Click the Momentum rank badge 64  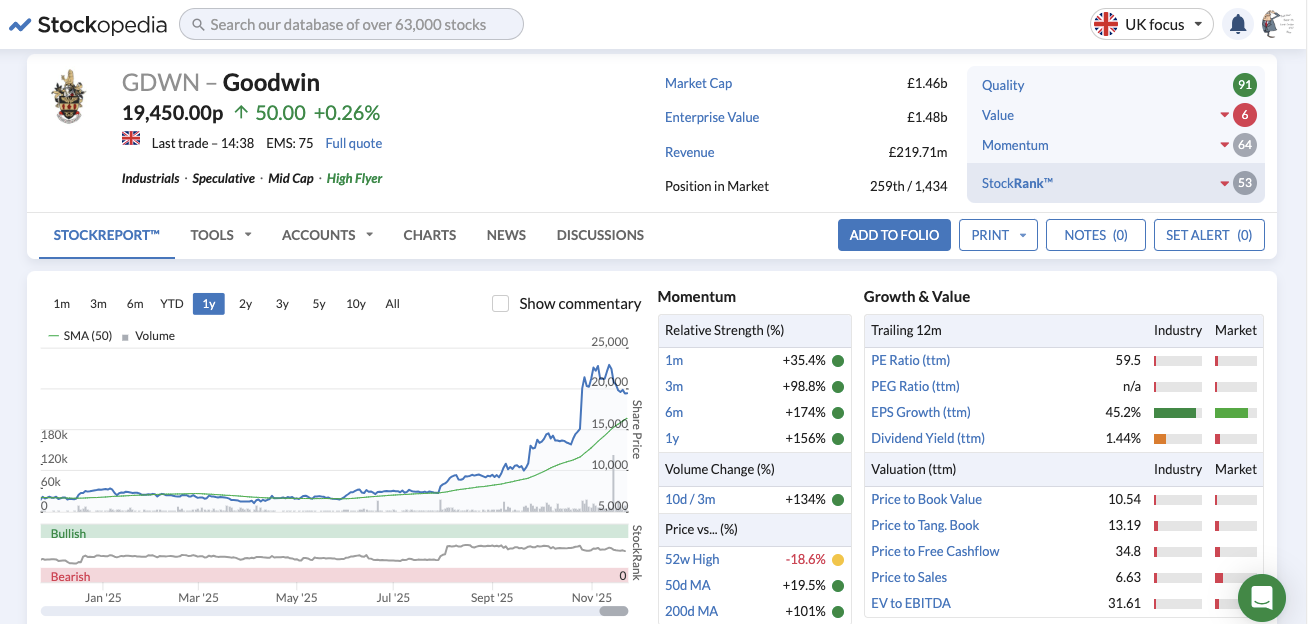click(x=1244, y=145)
